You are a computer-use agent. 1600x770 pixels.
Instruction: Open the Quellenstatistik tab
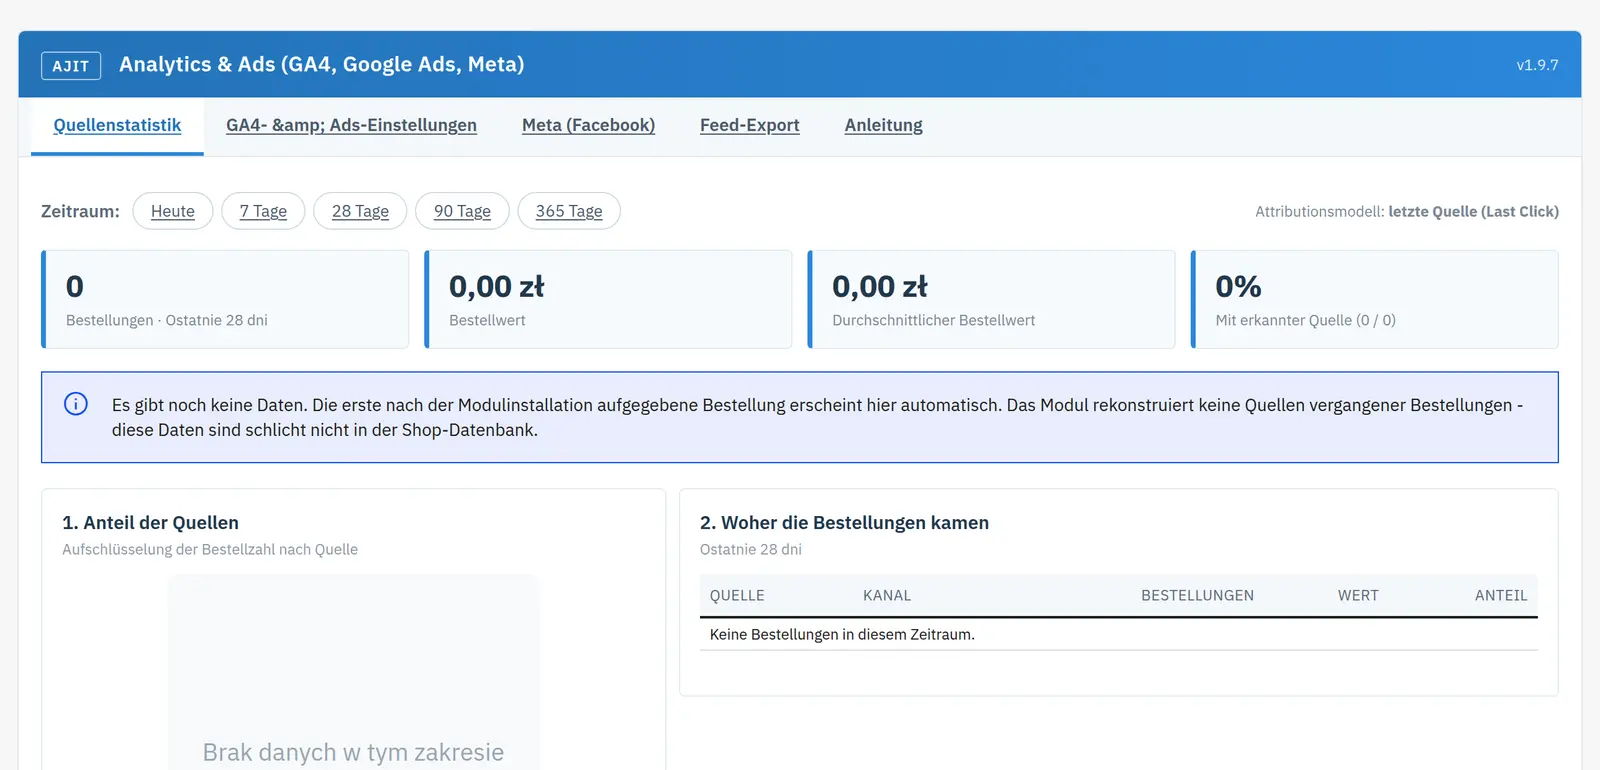coord(117,125)
